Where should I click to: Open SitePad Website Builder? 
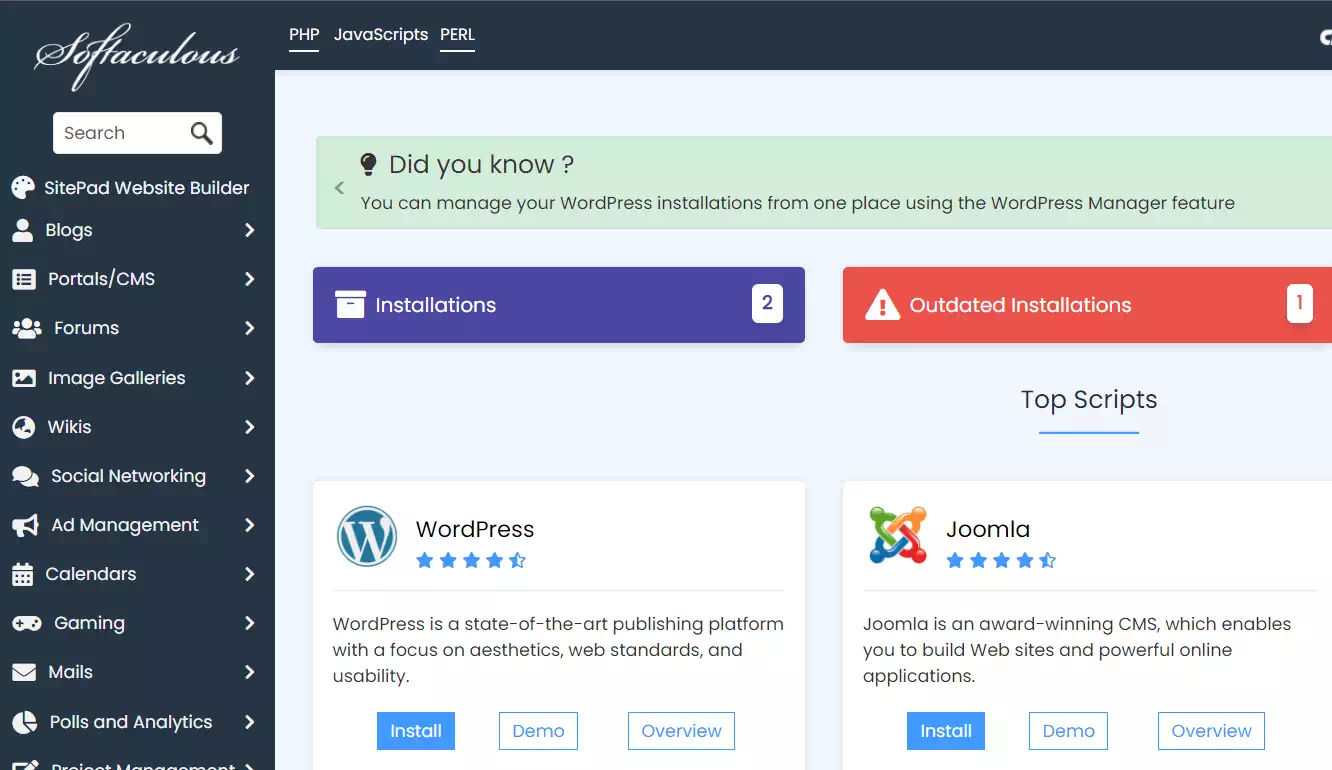(147, 188)
